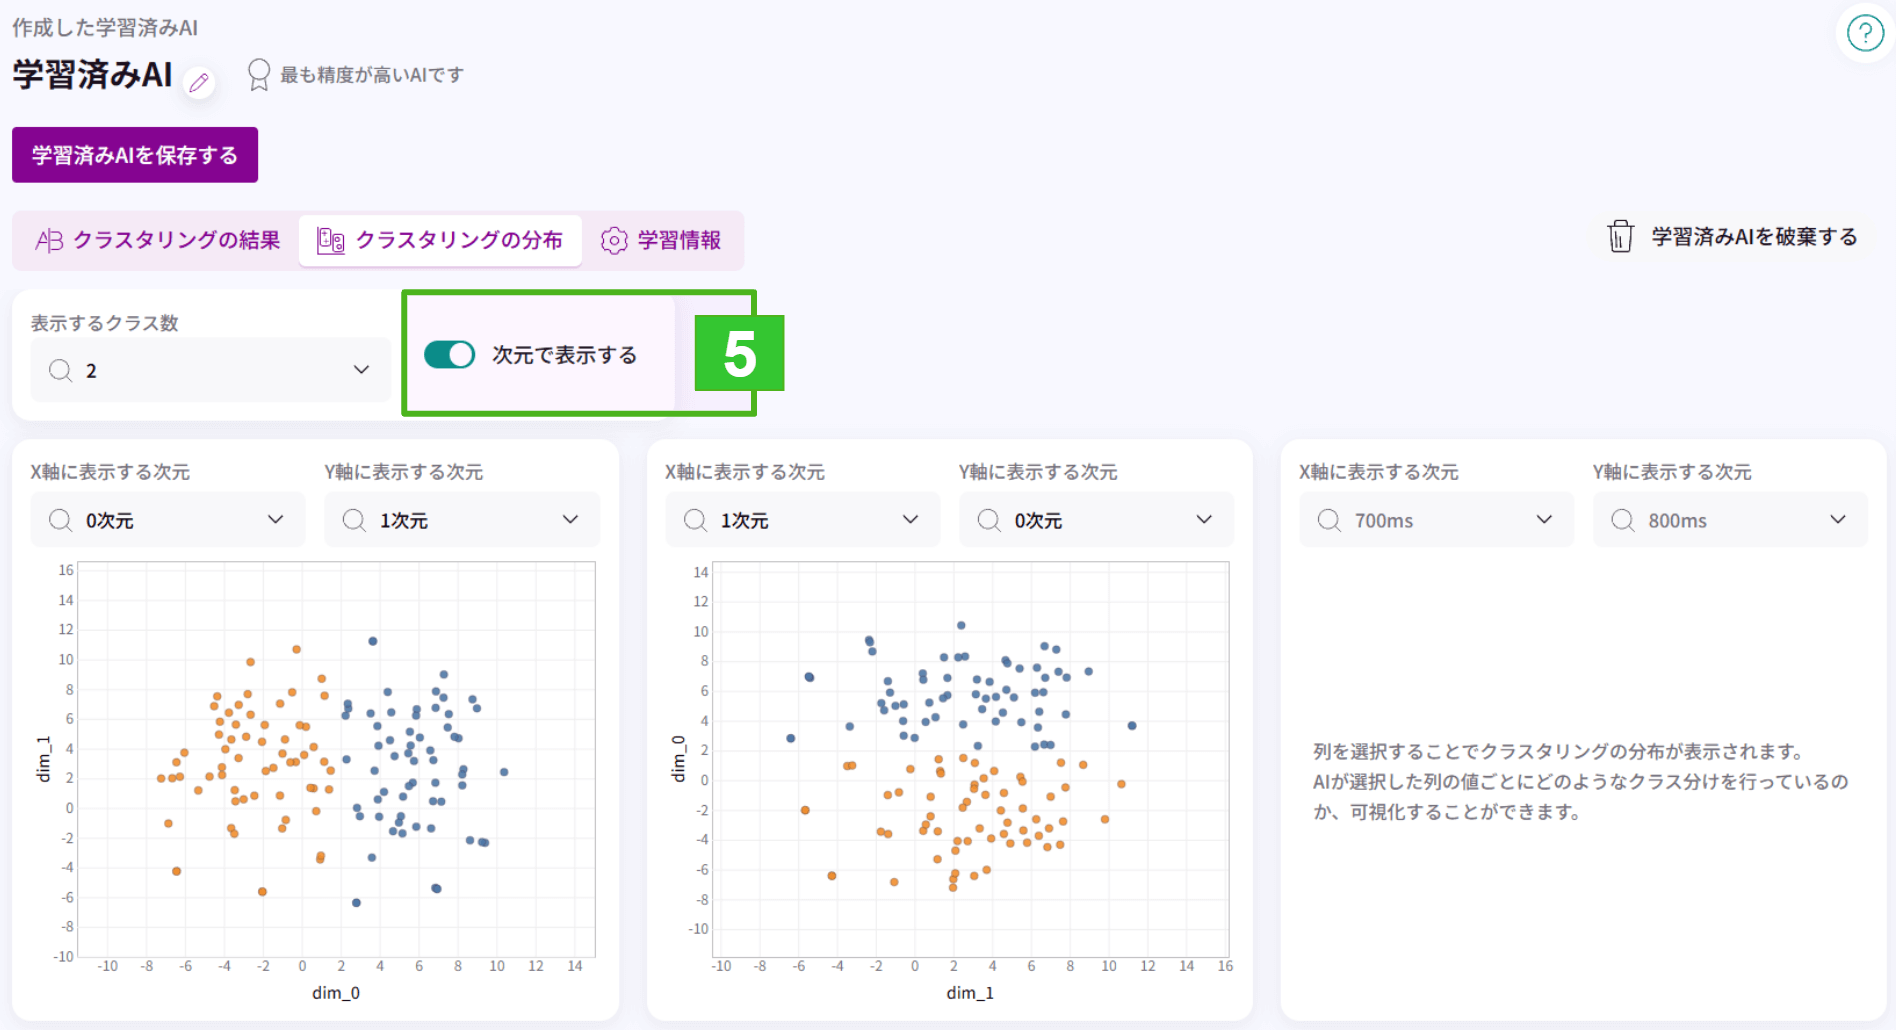Click the AB icon on クラスタリングの結果 tab
1896x1030 pixels.
click(49, 240)
